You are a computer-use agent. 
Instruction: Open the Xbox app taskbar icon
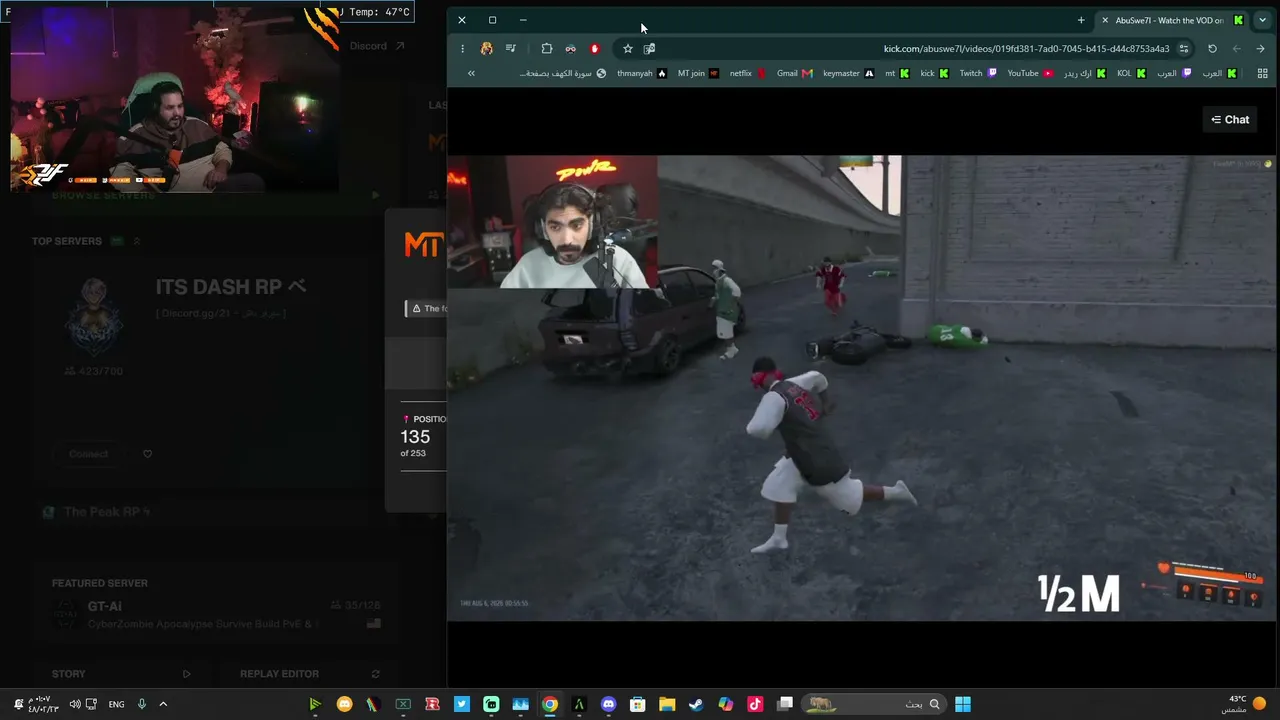point(403,704)
